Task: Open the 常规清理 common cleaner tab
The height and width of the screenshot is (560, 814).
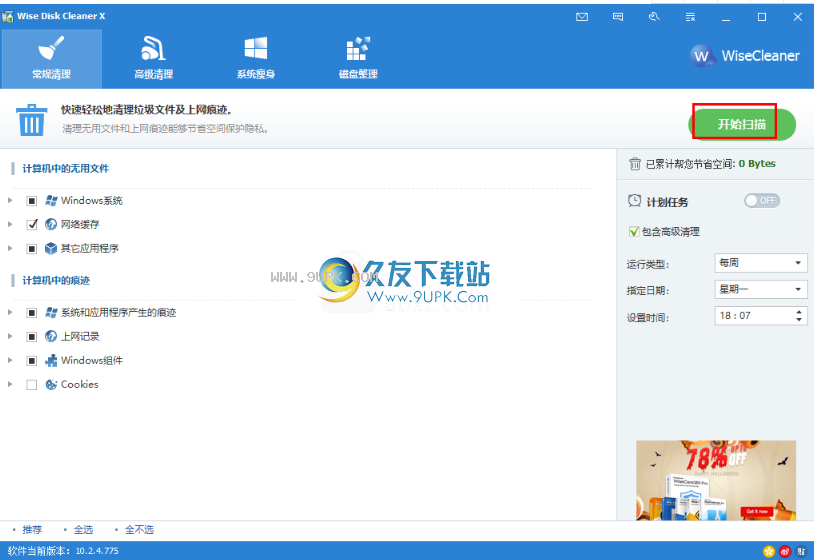Action: point(51,59)
